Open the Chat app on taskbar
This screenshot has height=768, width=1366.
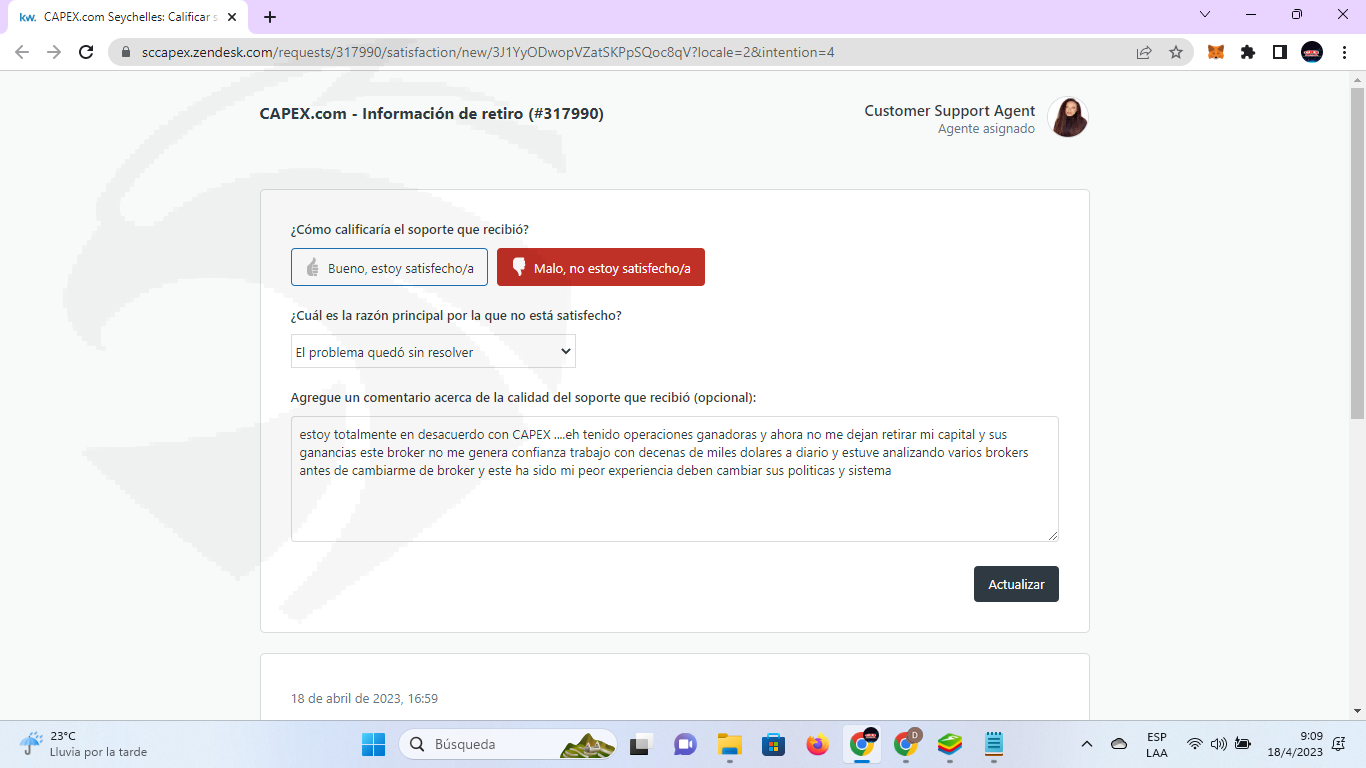685,744
